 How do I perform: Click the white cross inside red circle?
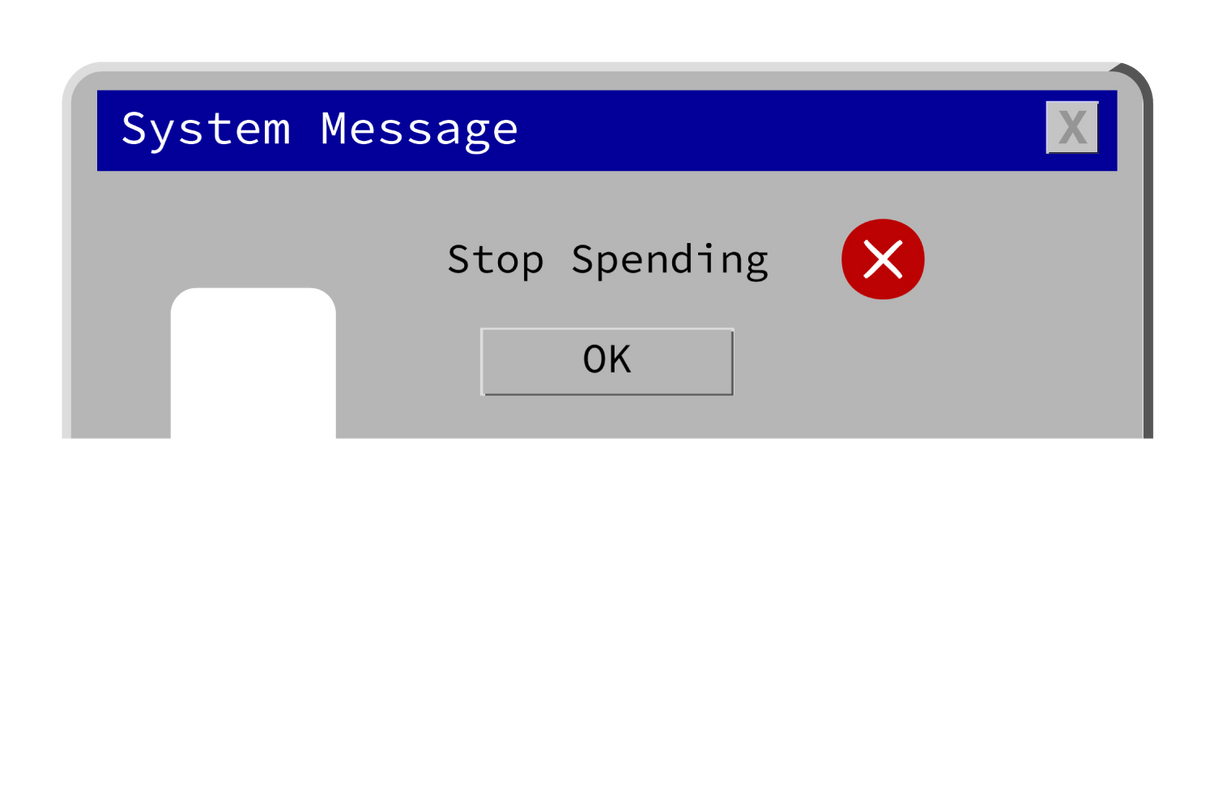coord(883,259)
